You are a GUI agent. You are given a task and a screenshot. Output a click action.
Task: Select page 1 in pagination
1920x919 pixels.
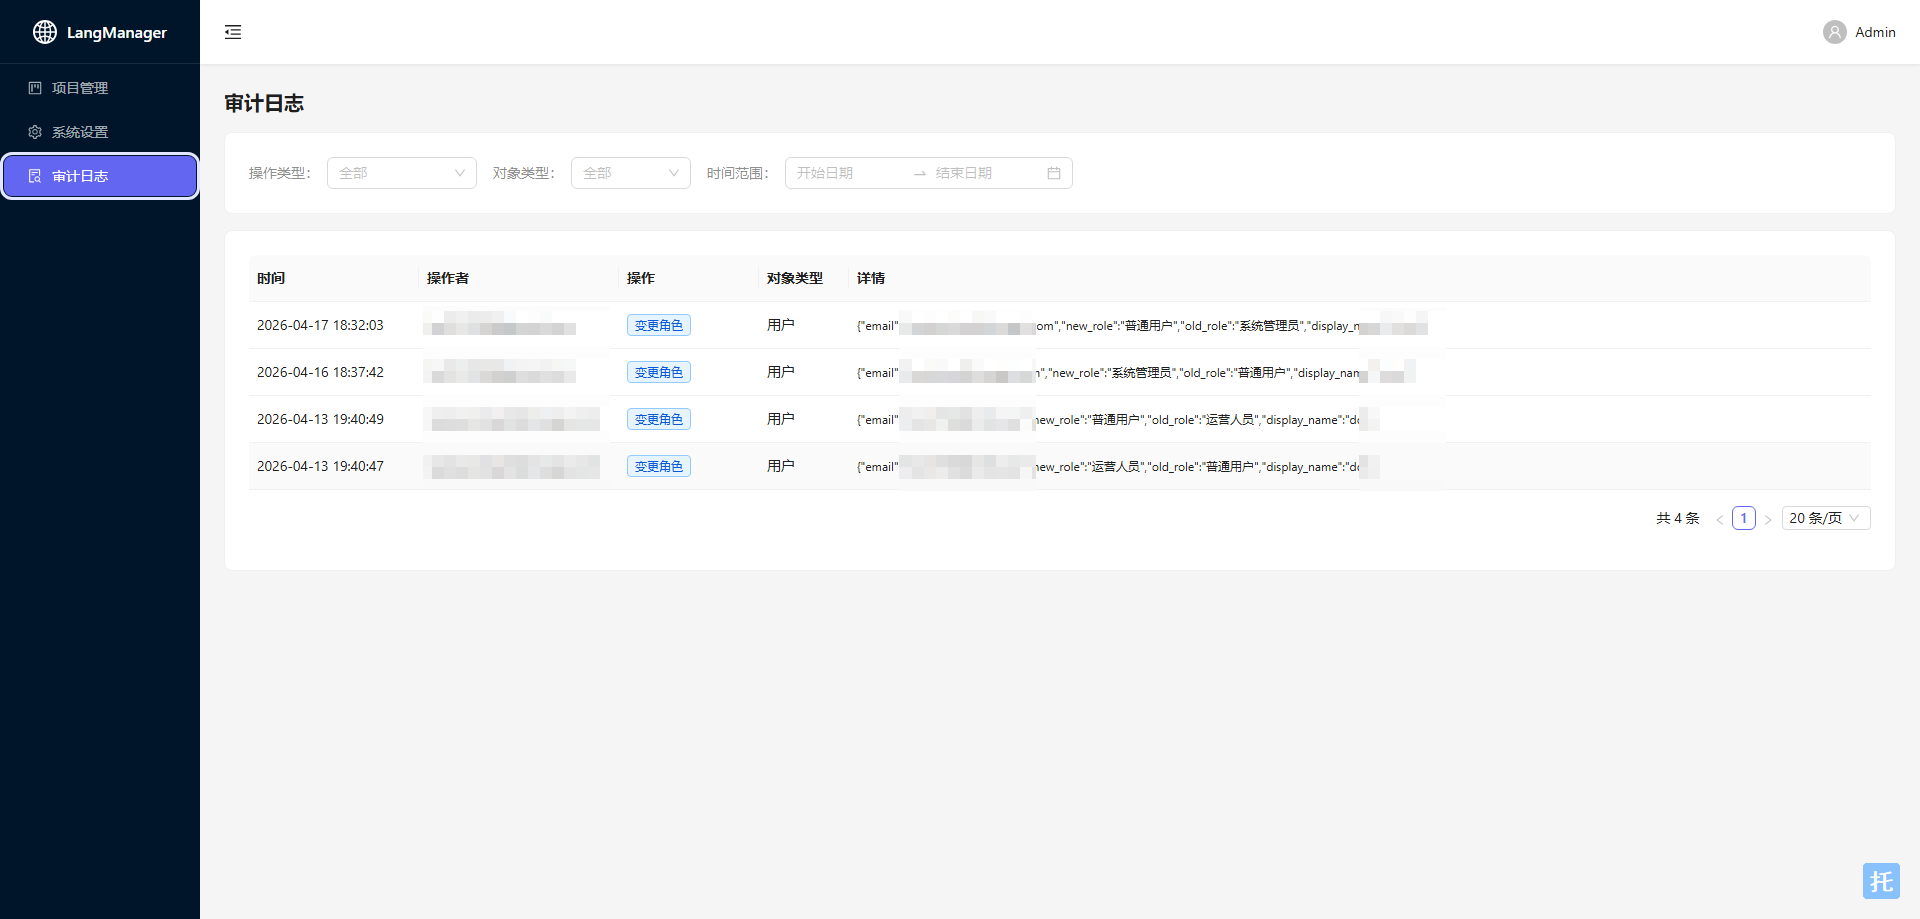coord(1744,518)
